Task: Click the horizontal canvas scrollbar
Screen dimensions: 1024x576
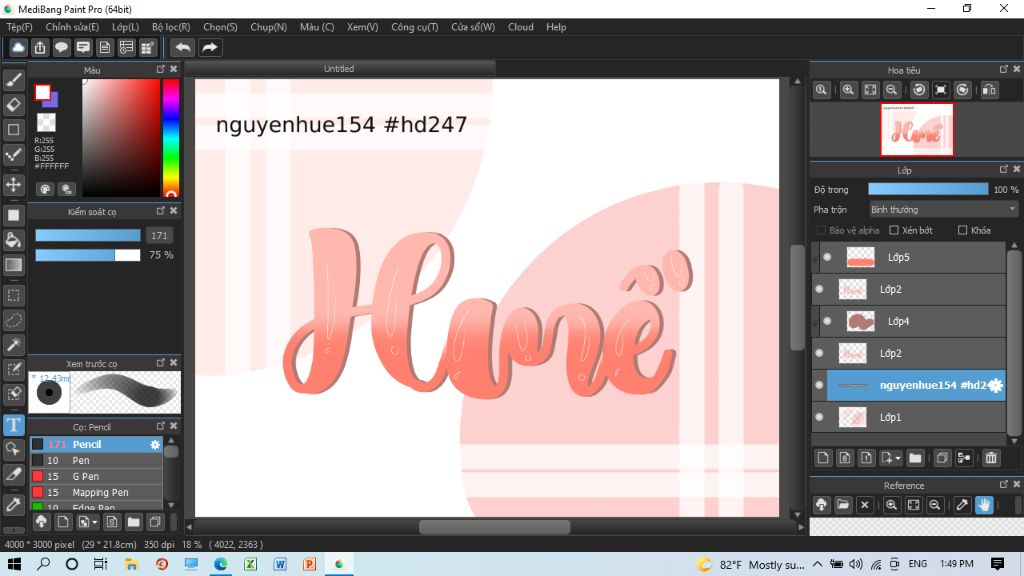Action: point(494,526)
